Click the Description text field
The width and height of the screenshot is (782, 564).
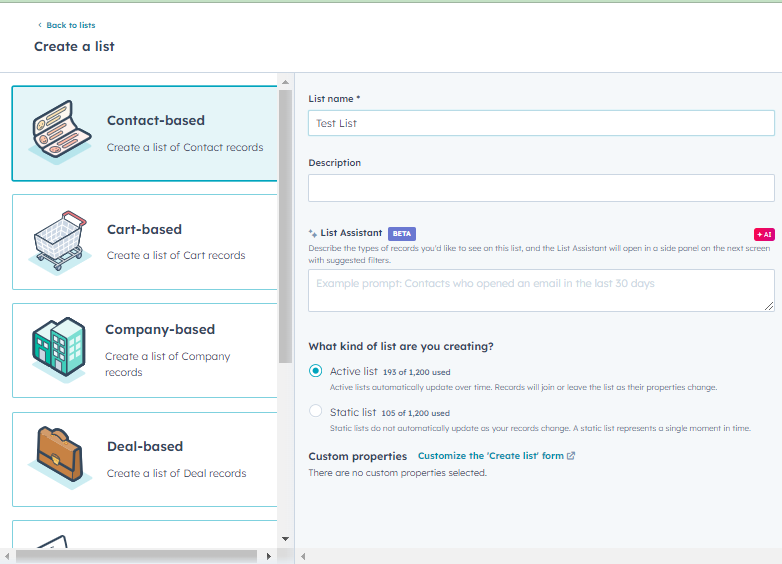[x=541, y=188]
